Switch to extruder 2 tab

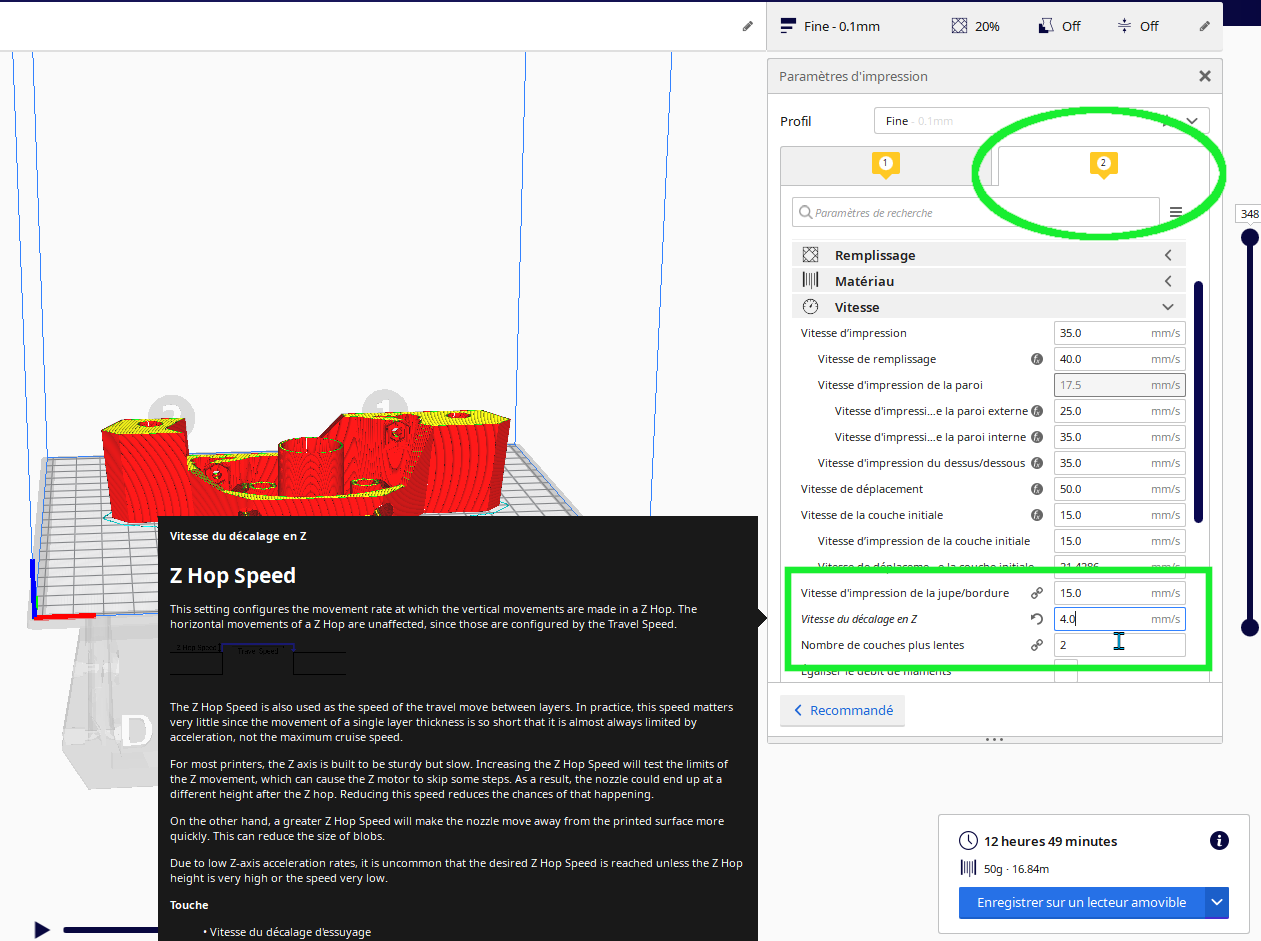[x=1103, y=166]
